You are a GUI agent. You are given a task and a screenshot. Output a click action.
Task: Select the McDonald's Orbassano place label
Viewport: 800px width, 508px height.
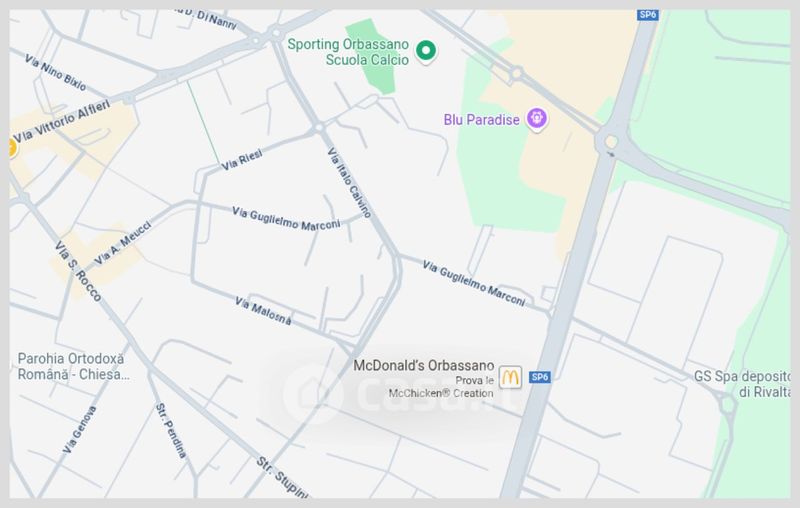pos(423,366)
